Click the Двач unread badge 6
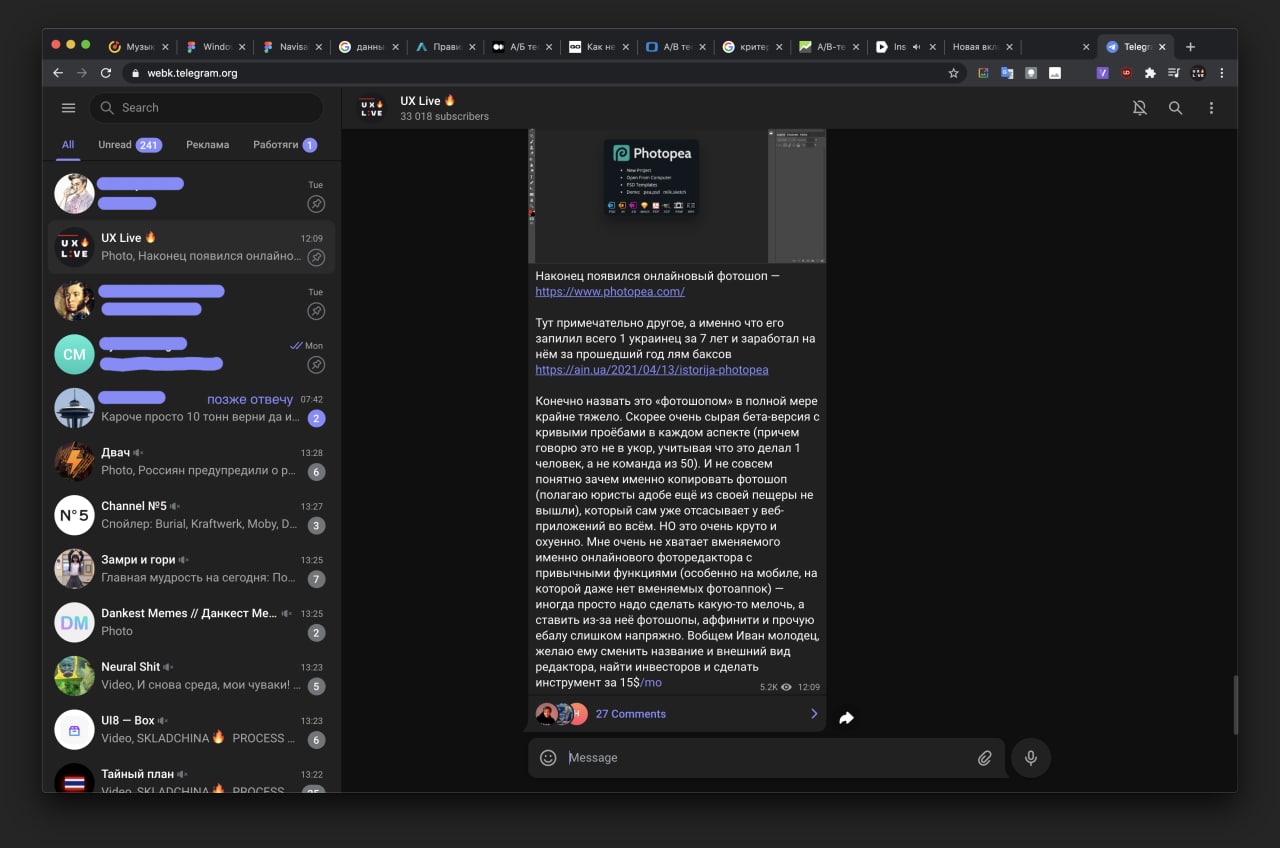This screenshot has height=848, width=1280. coord(316,472)
